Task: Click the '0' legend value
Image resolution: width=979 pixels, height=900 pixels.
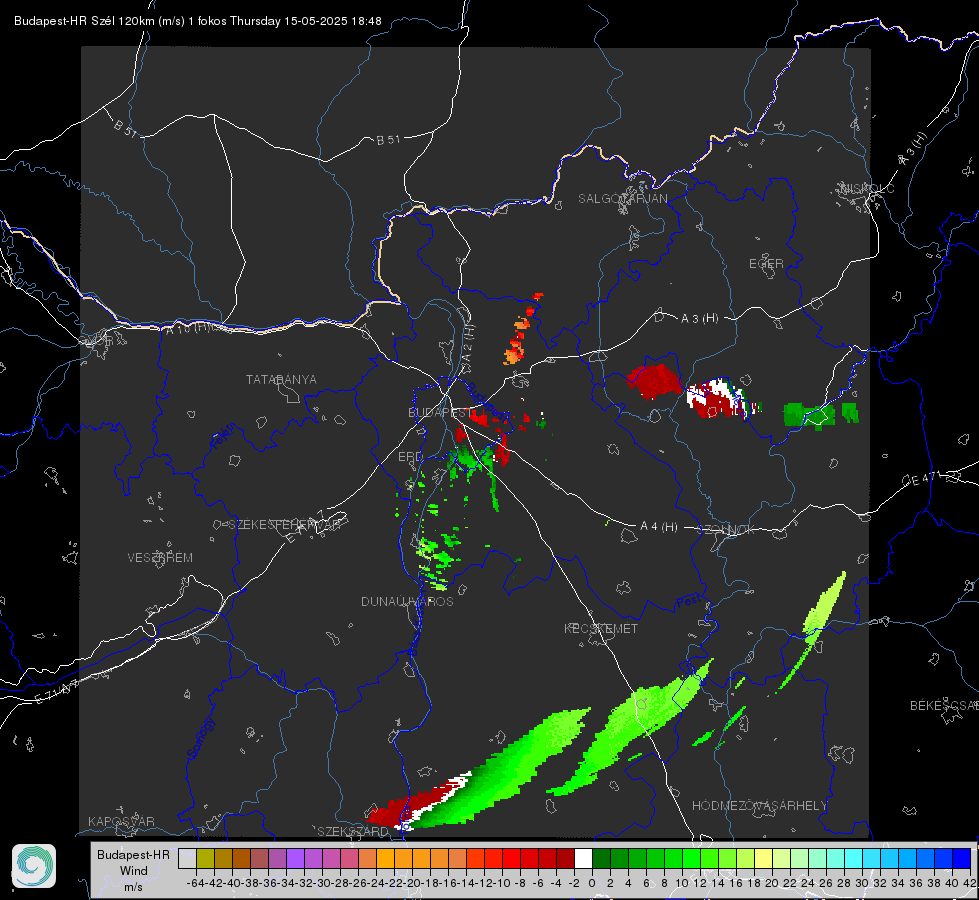Action: 592,883
